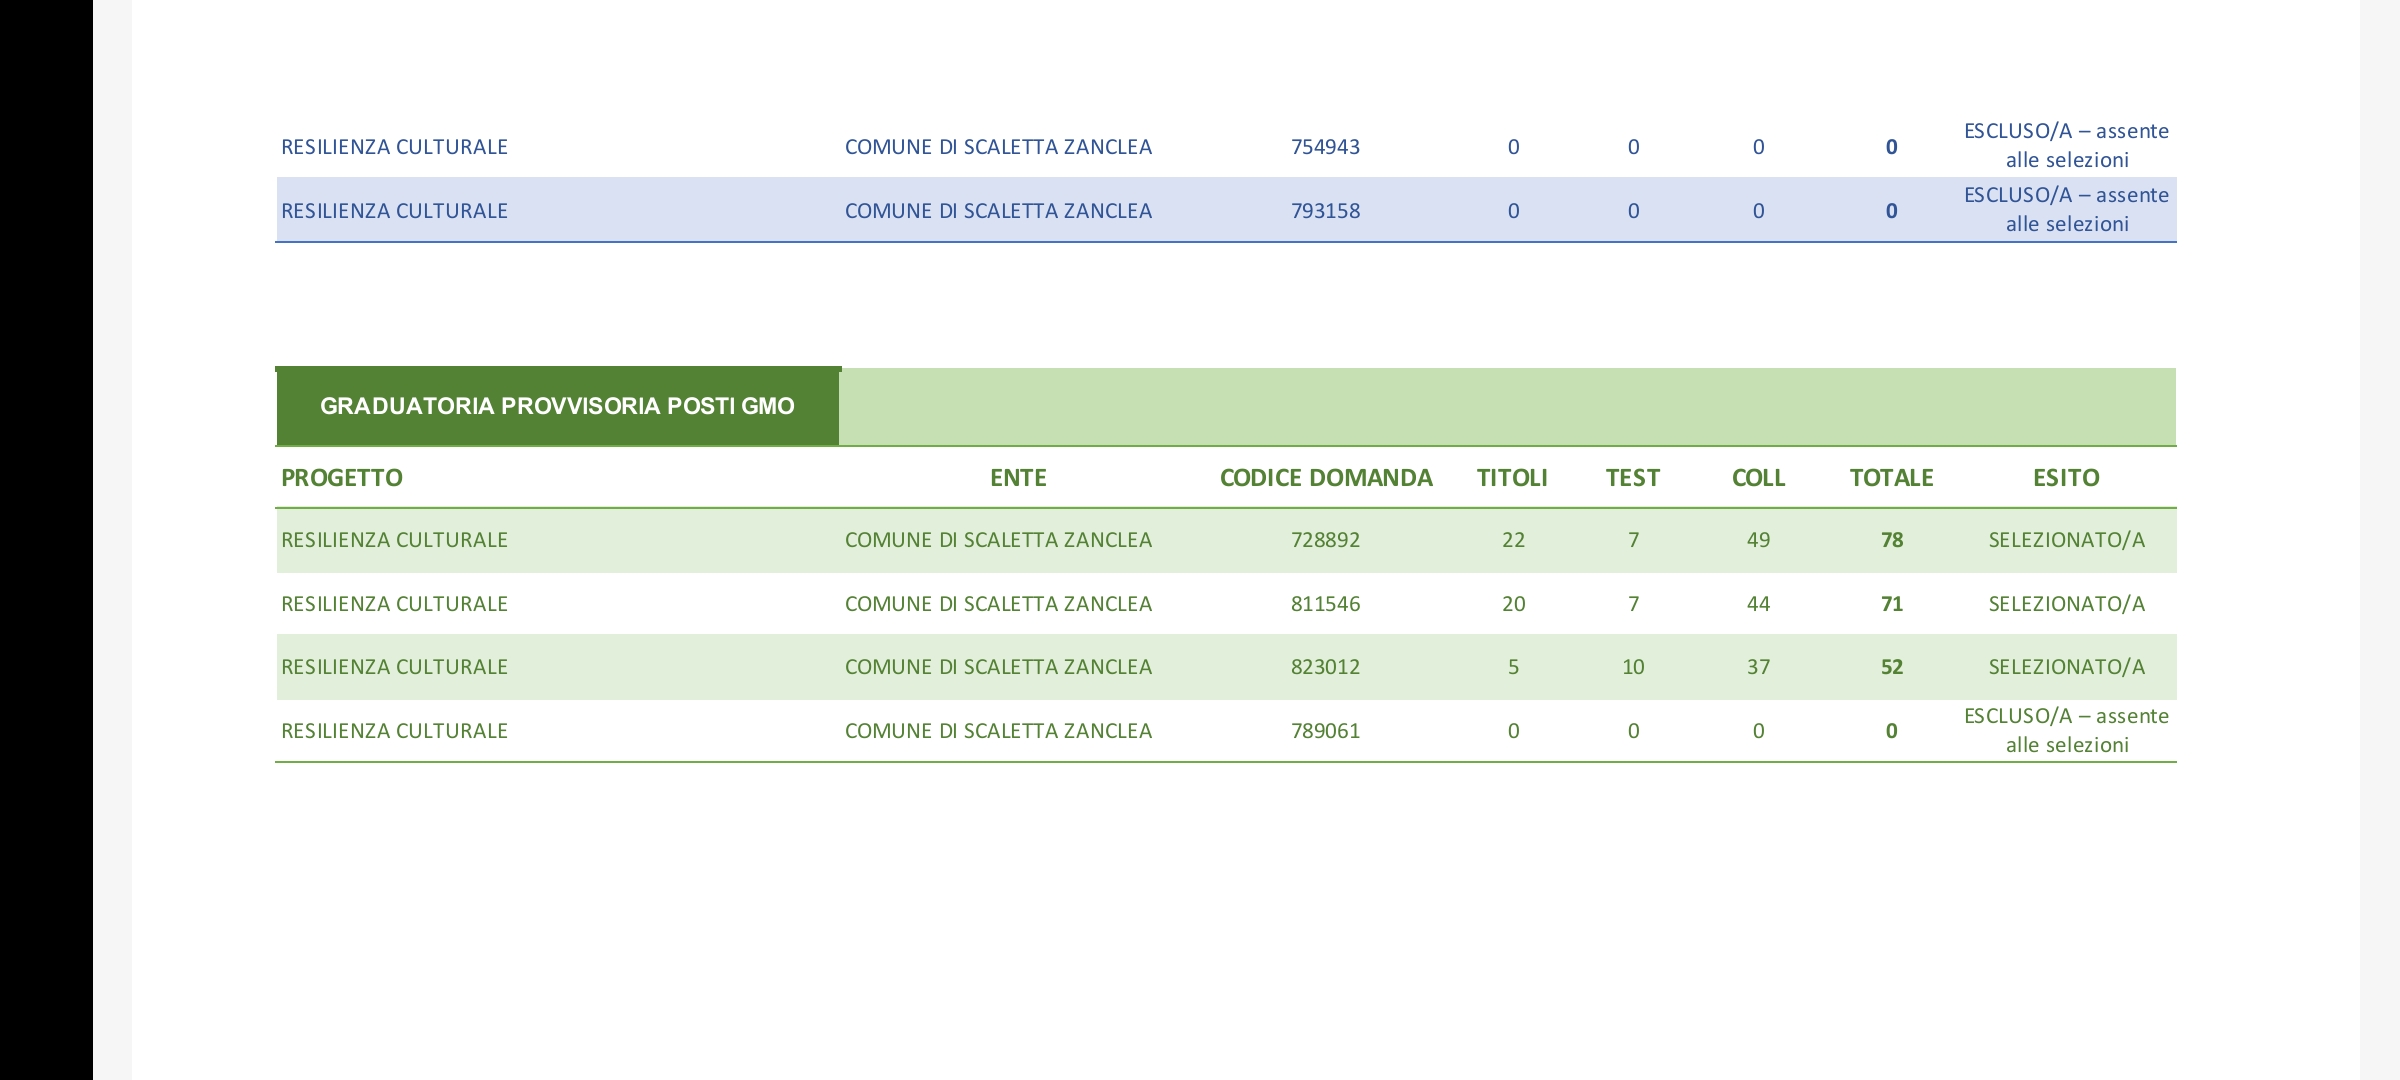Image resolution: width=2400 pixels, height=1080 pixels.
Task: Click the CODICE DOMANDA column header
Action: click(1326, 478)
